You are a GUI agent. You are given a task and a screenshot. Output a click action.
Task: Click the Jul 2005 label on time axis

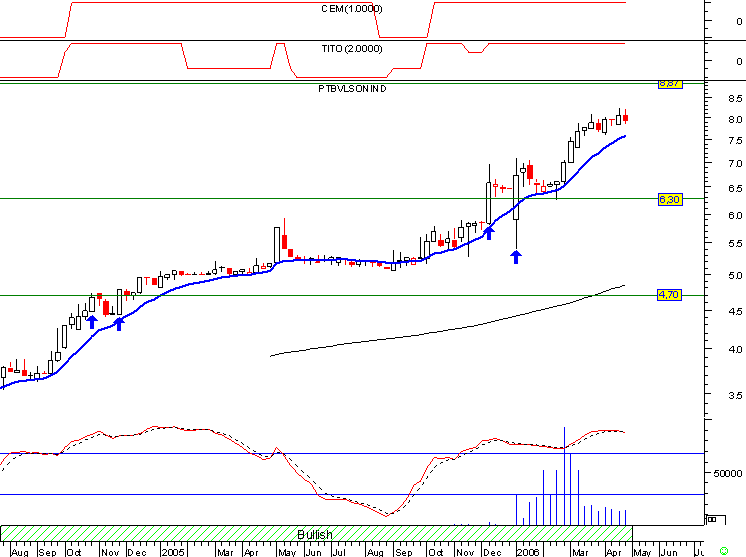point(339,552)
